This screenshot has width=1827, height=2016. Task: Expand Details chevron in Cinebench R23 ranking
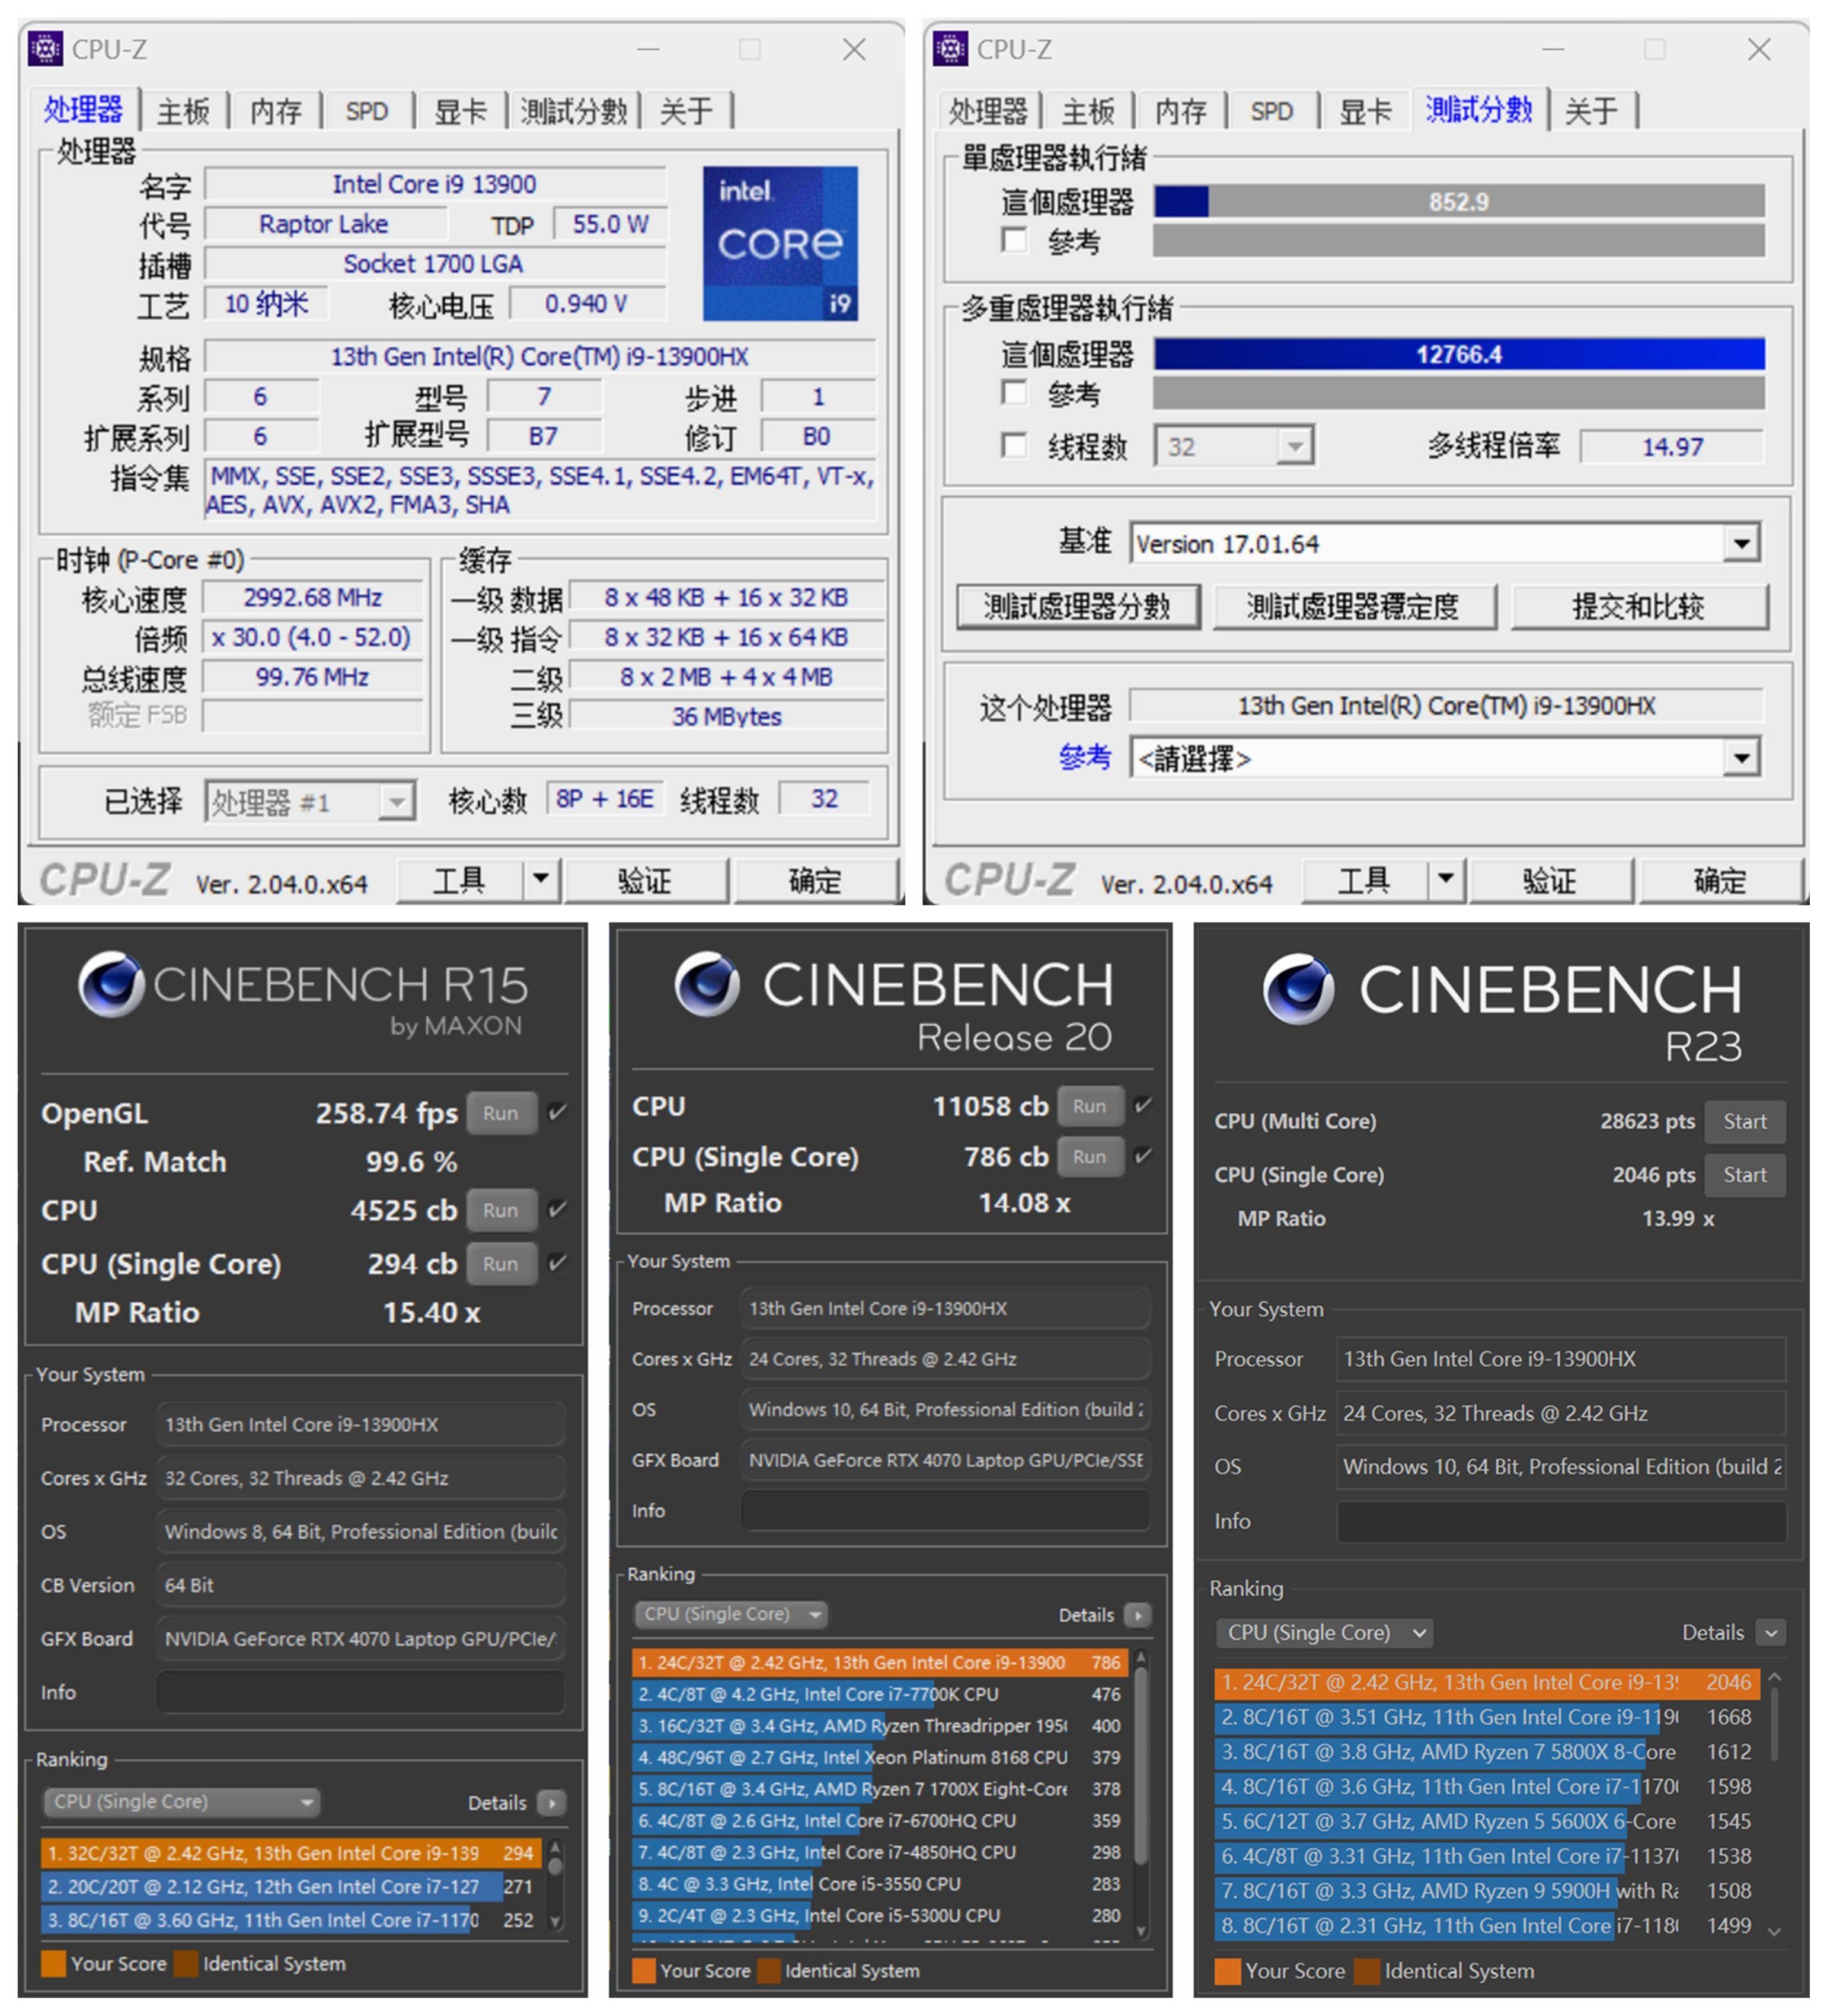(x=1771, y=1632)
